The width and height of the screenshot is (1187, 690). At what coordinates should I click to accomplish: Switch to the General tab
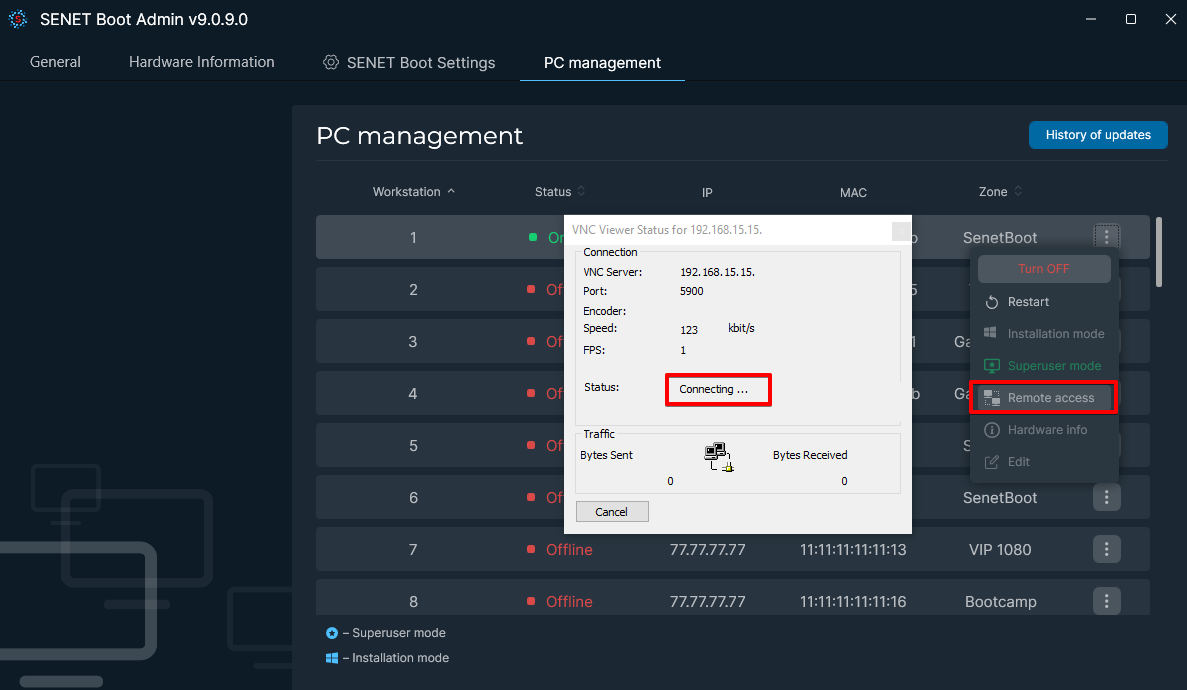55,61
